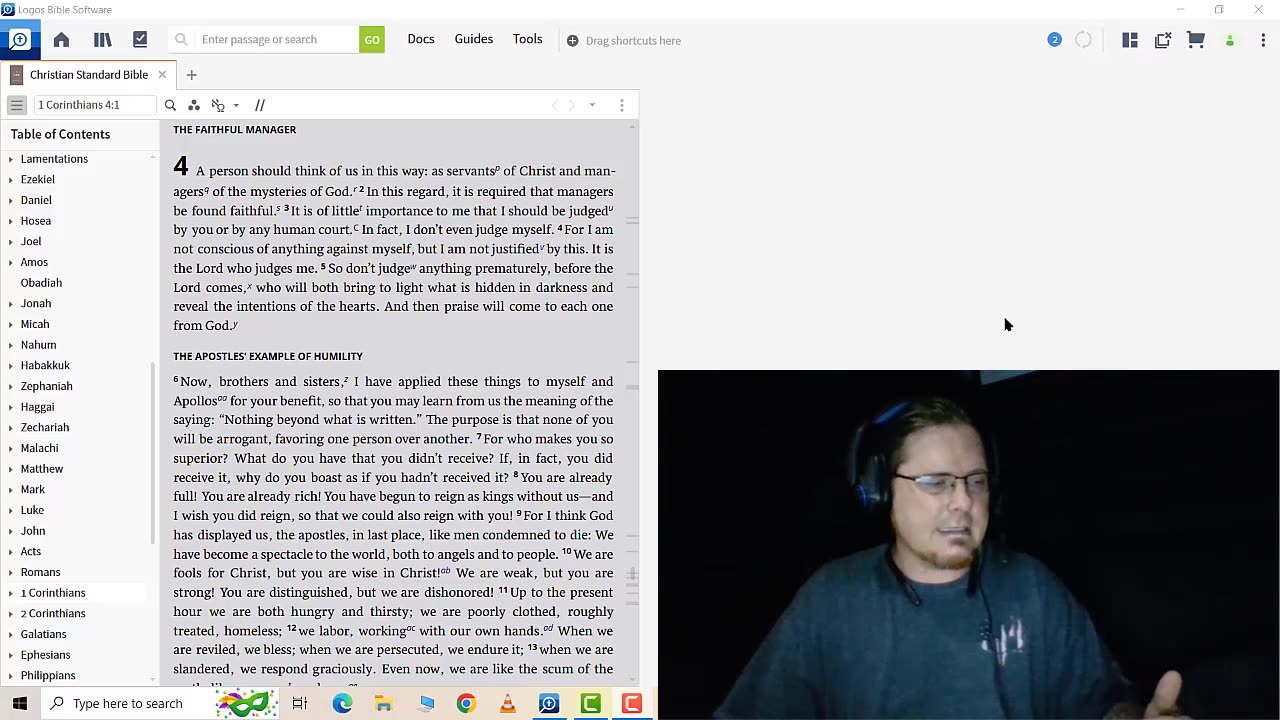Select 2 Corinthians in the contents
The width and height of the screenshot is (1280, 720).
(x=53, y=614)
